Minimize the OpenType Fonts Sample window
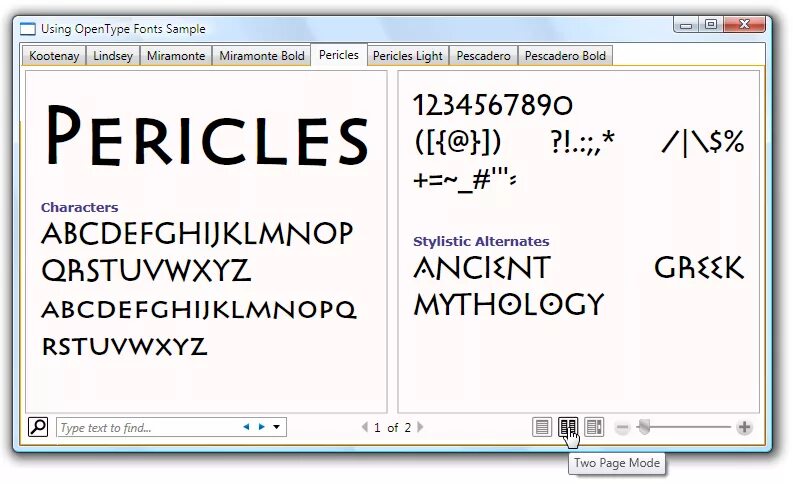The image size is (793, 484). click(686, 25)
